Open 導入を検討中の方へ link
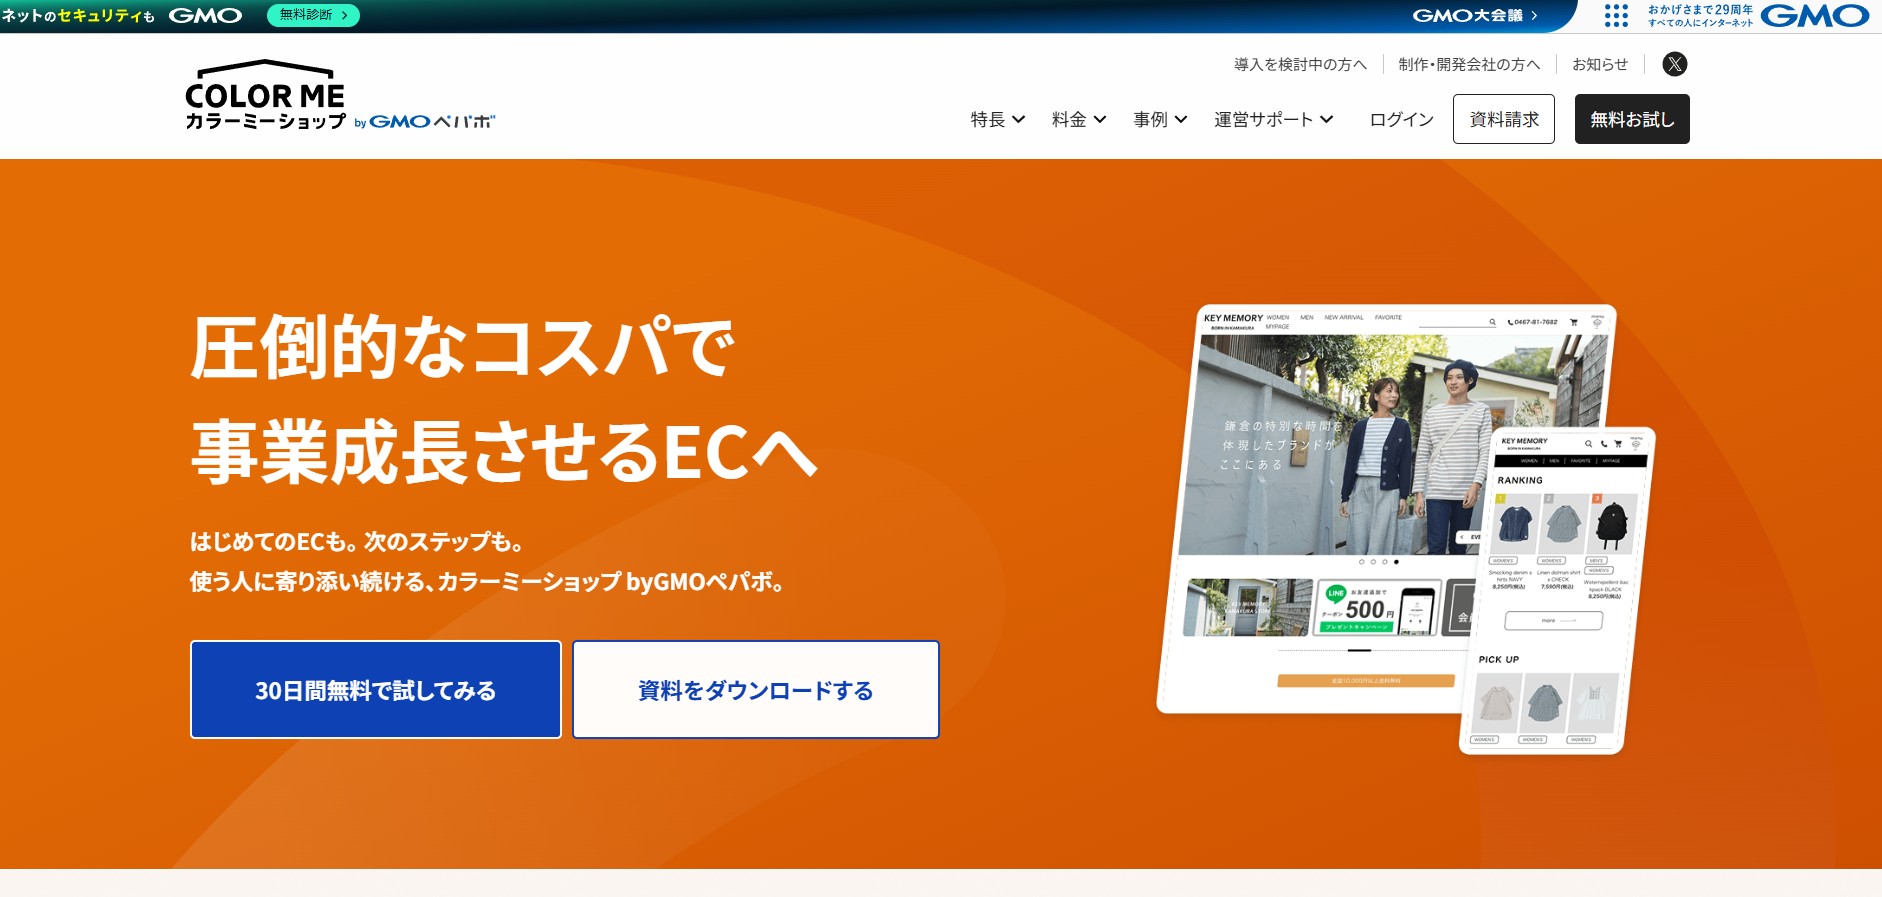The width and height of the screenshot is (1882, 897). 1300,64
